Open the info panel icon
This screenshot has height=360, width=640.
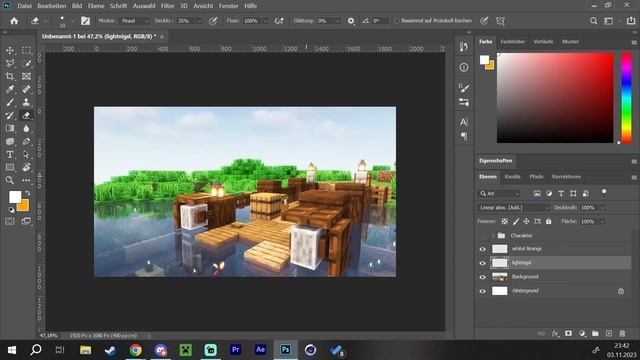point(464,67)
